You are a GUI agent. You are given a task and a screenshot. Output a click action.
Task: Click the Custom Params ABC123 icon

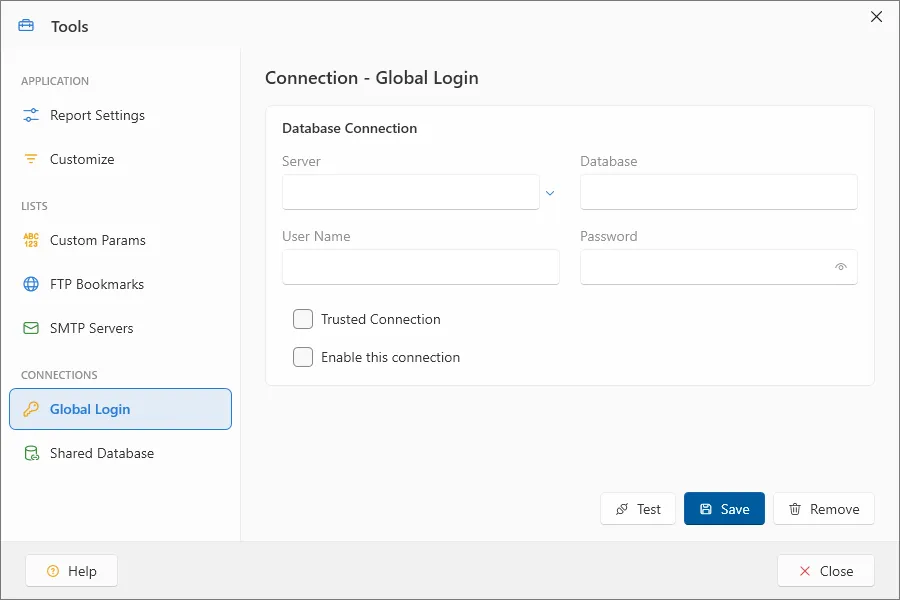coord(31,240)
